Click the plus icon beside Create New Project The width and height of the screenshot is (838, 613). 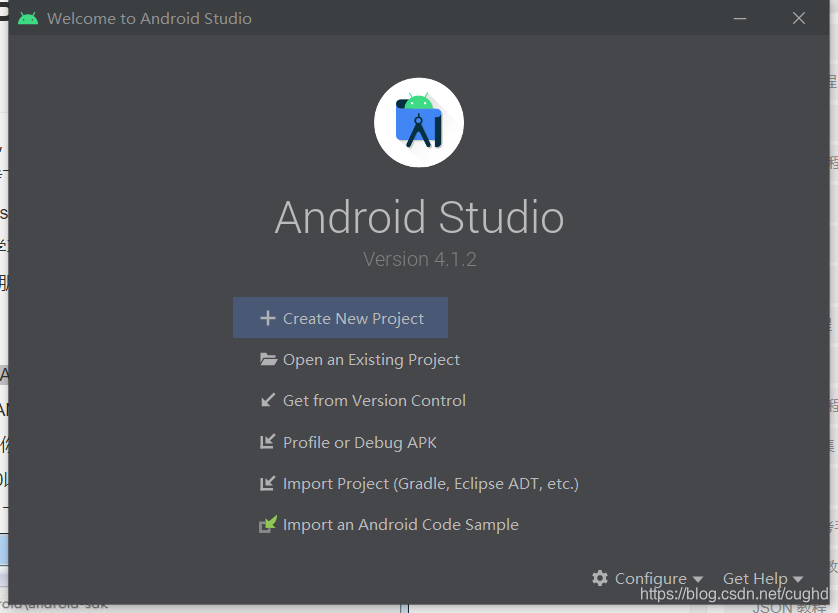pos(268,319)
